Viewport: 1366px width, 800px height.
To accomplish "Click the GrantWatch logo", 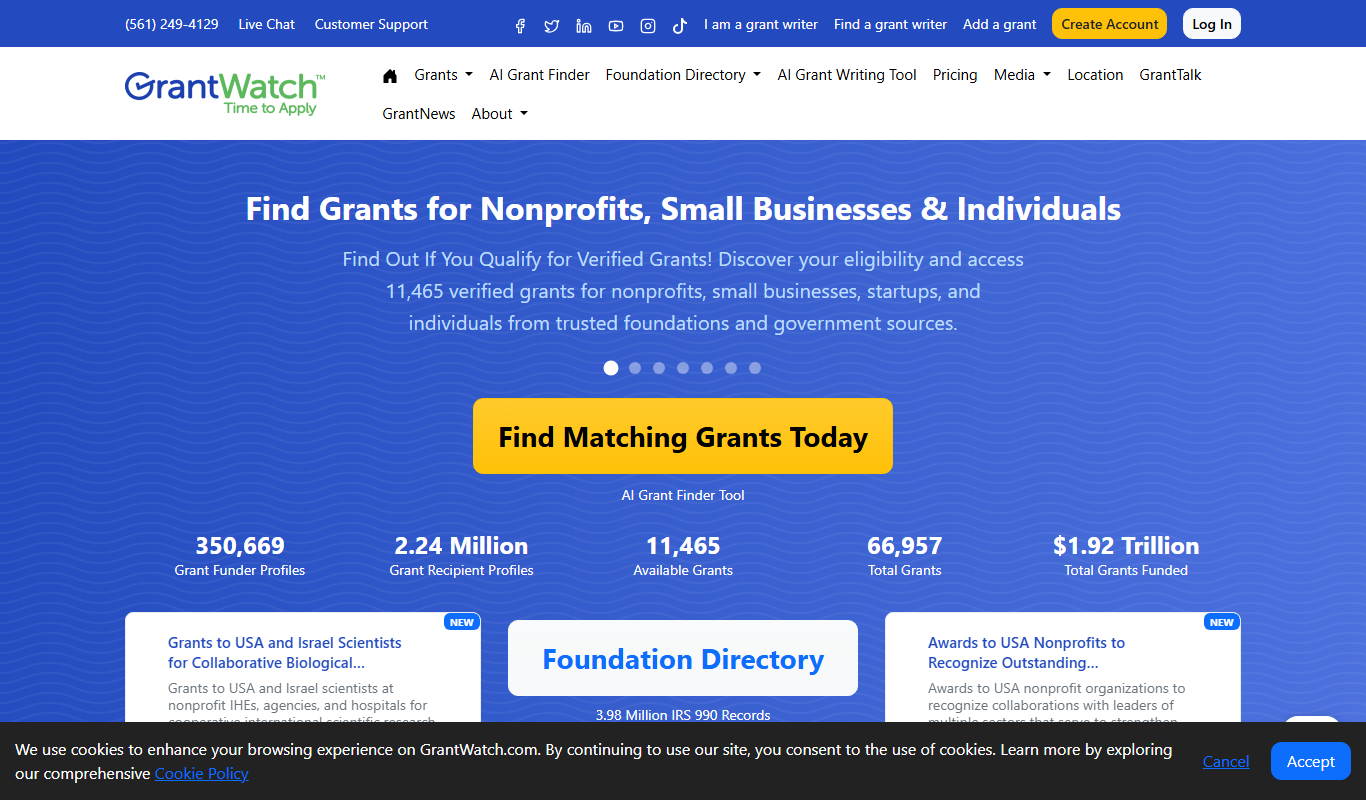I will [225, 93].
